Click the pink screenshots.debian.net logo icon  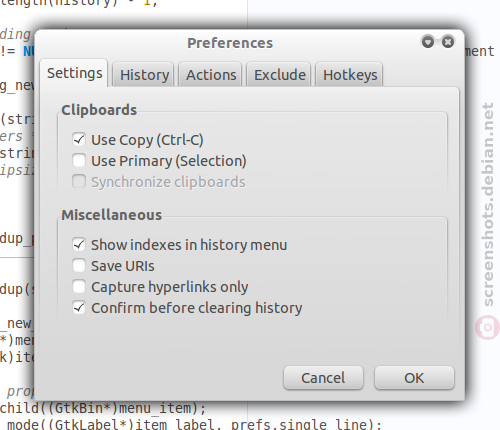pos(487,328)
